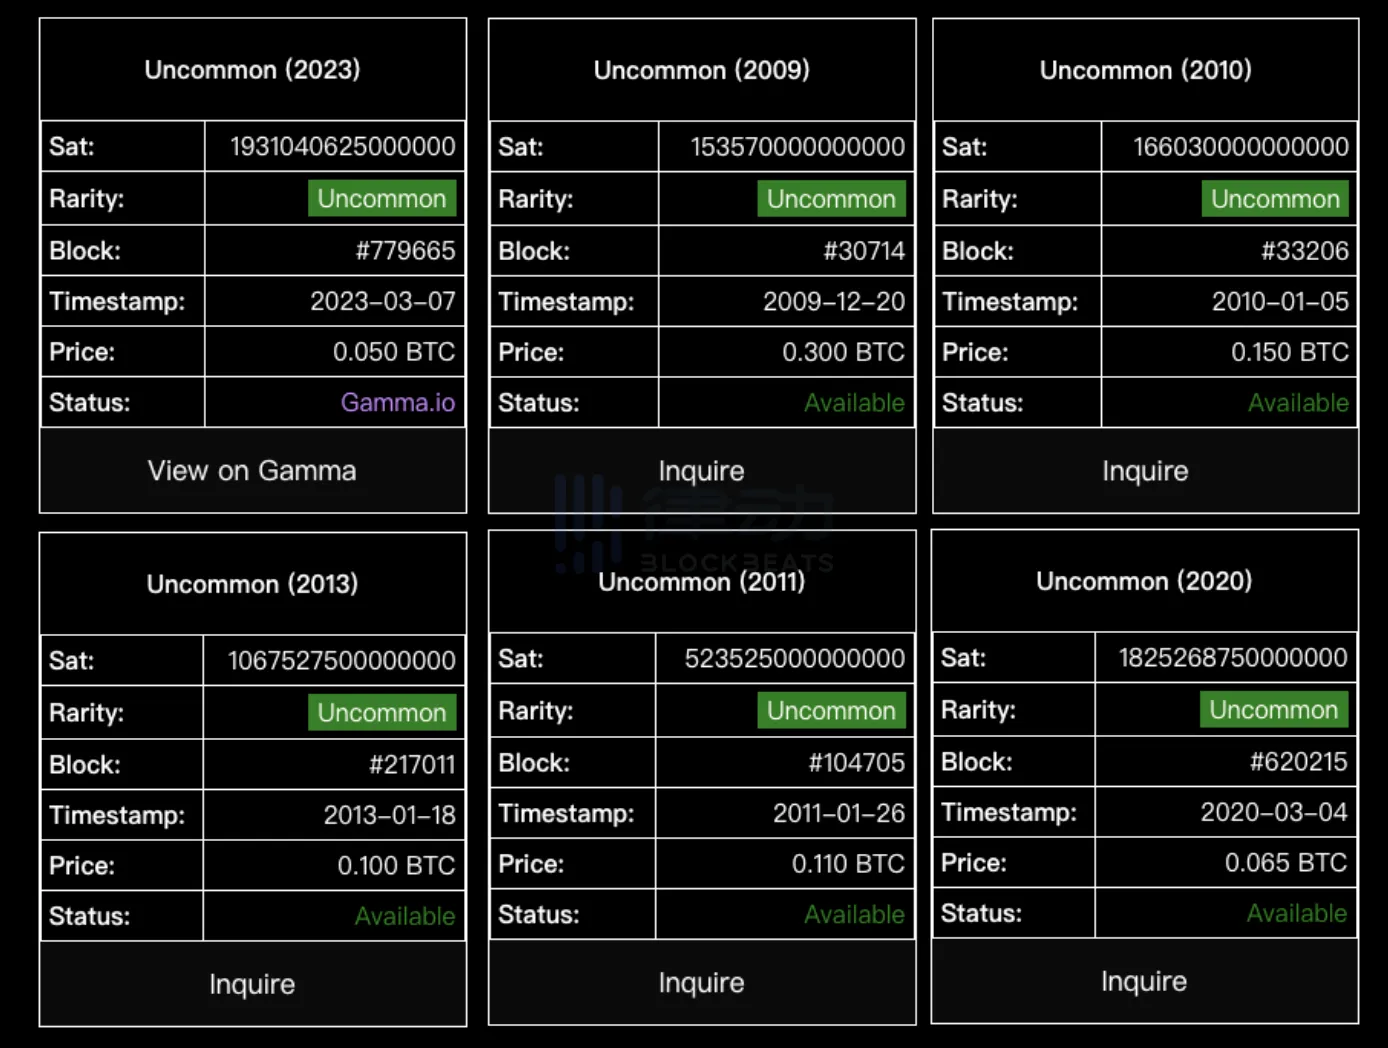
Task: Click the Available status in 2010 card
Action: [x=1297, y=403]
